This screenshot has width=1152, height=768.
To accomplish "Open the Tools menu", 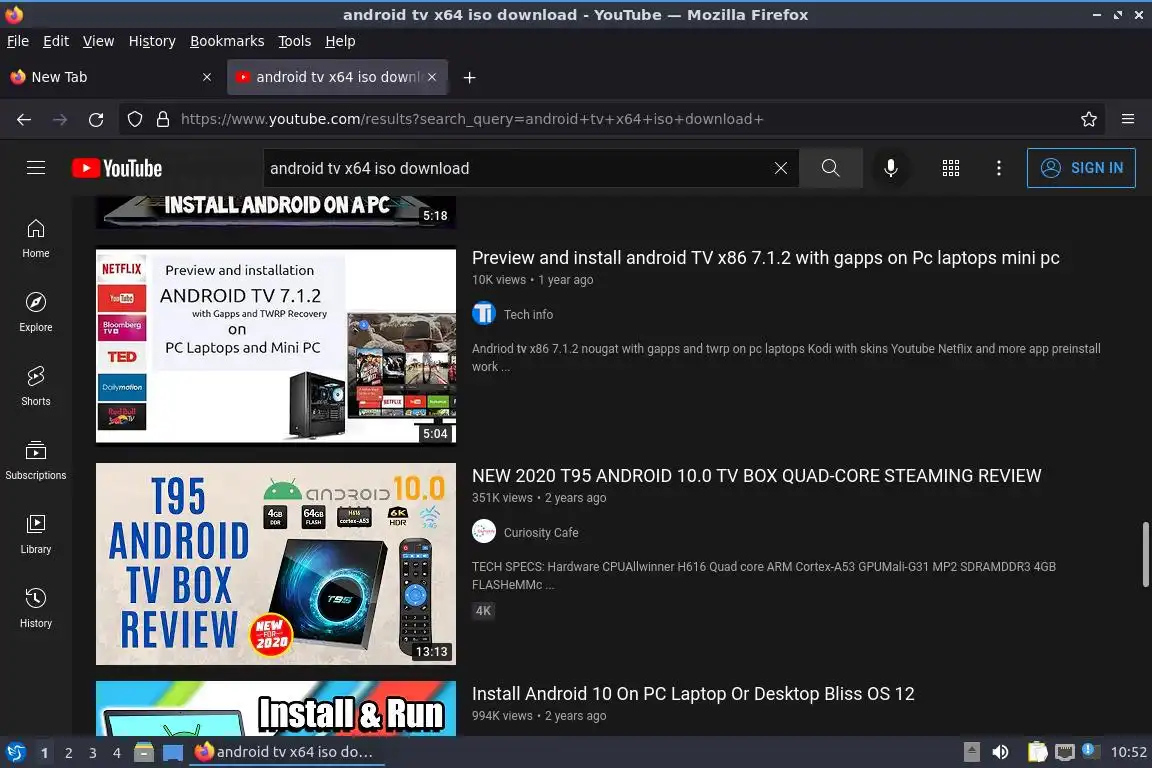I will (295, 41).
